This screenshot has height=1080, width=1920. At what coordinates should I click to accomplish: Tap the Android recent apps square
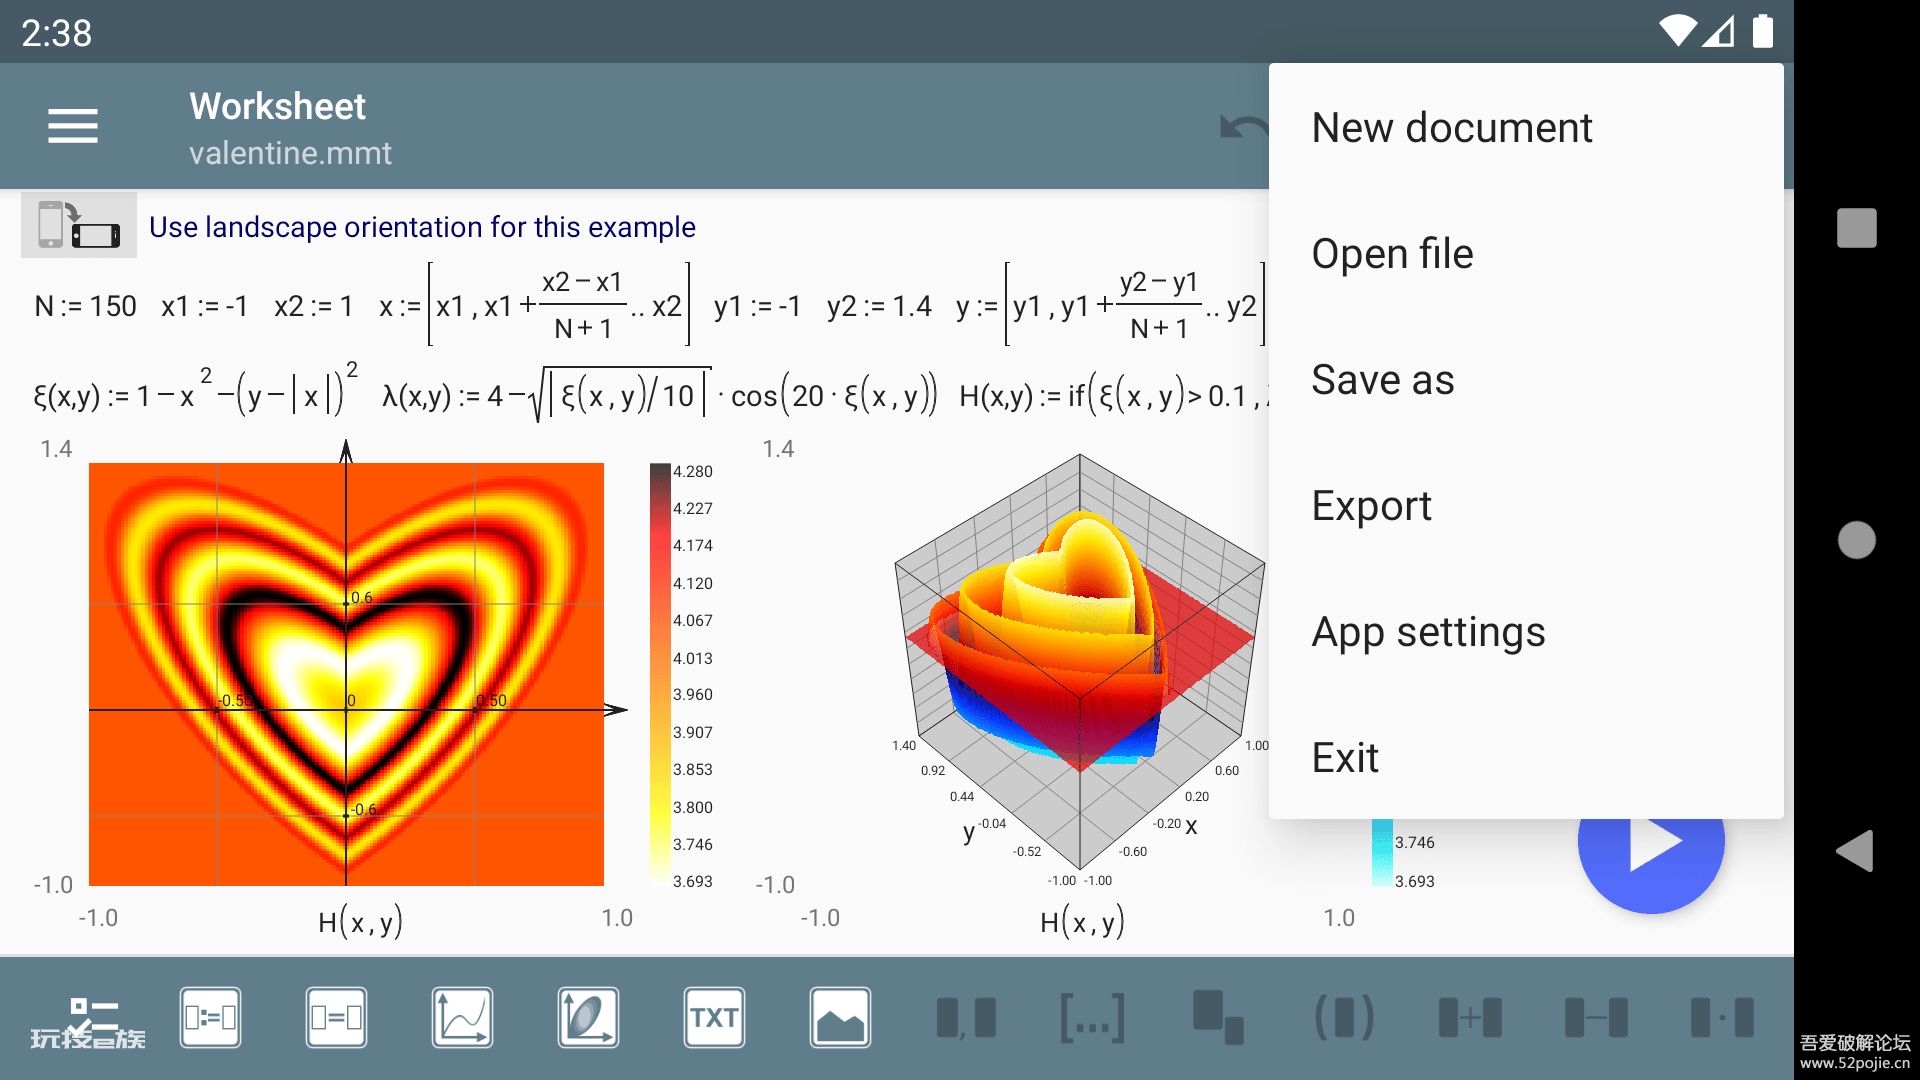pos(1857,228)
